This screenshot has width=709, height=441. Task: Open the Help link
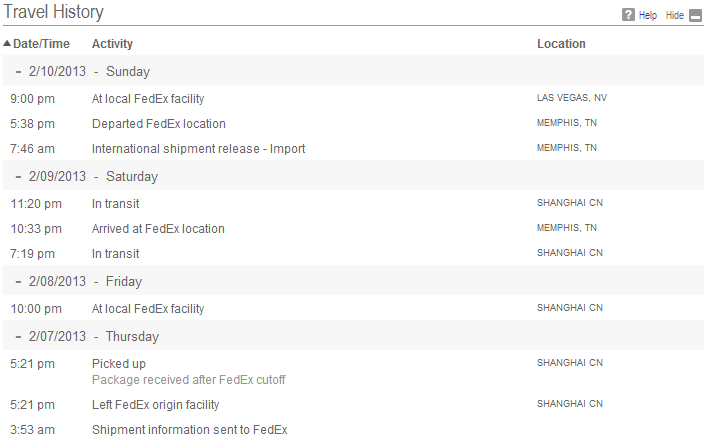pos(648,15)
